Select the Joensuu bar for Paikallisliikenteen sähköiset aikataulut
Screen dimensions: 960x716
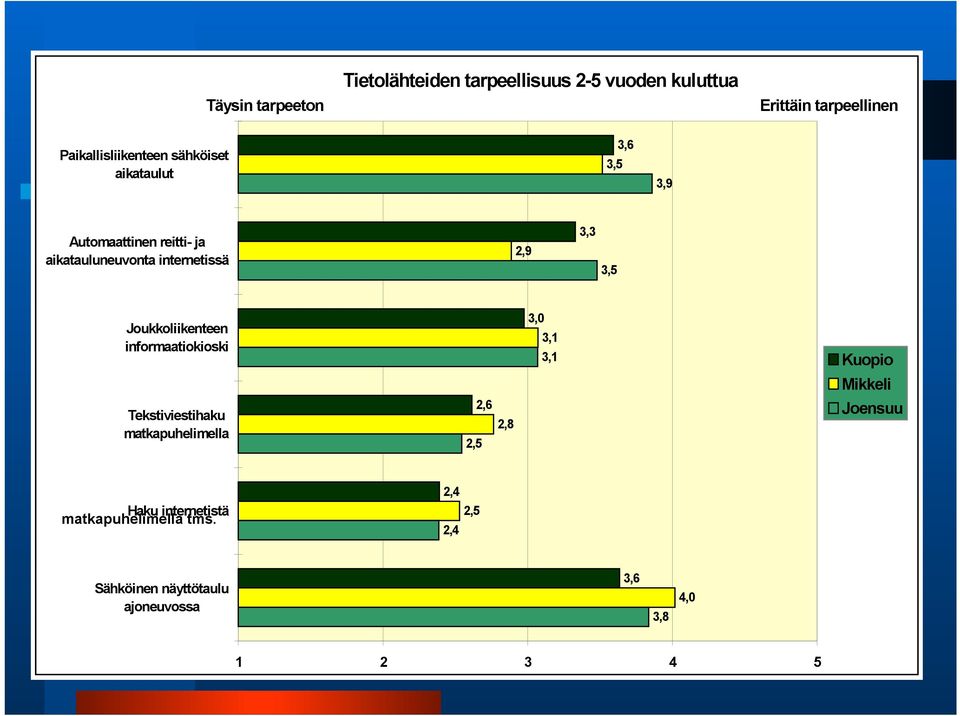coord(445,184)
